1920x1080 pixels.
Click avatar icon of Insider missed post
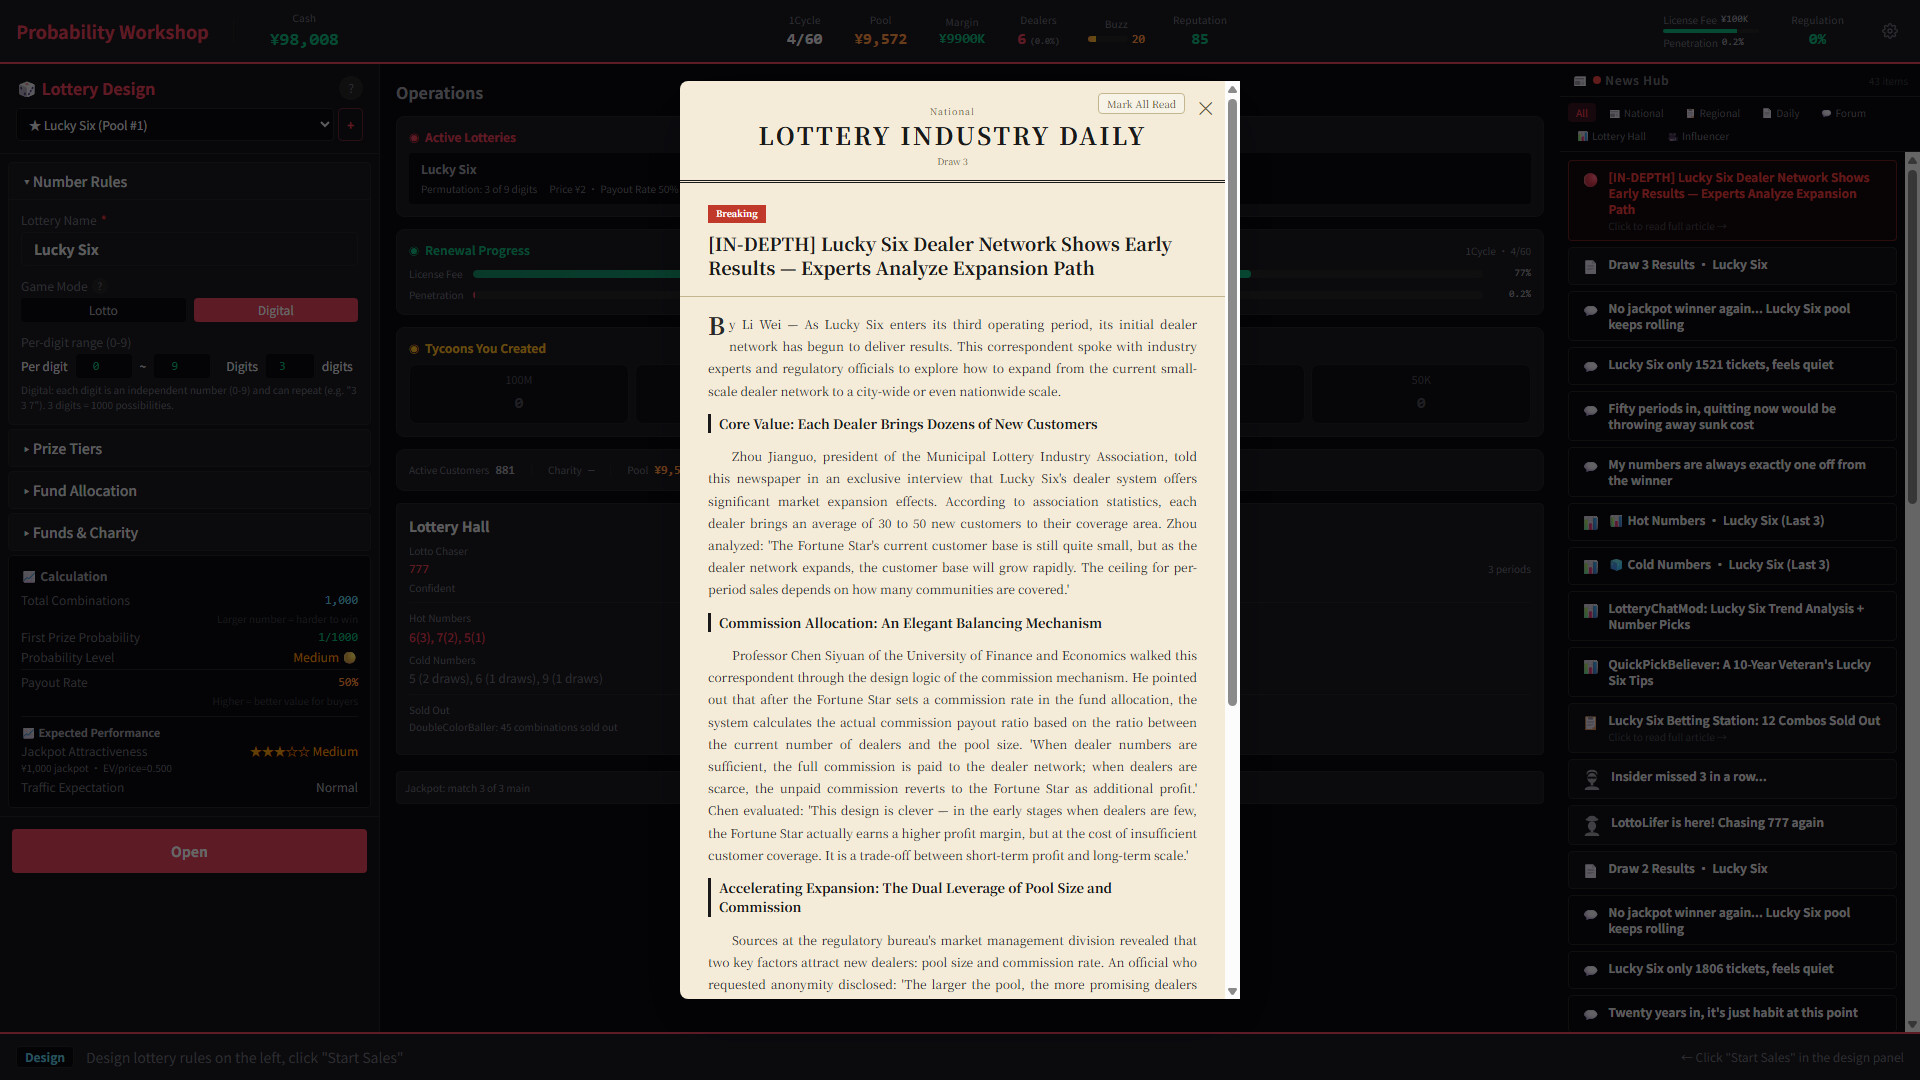click(1592, 779)
